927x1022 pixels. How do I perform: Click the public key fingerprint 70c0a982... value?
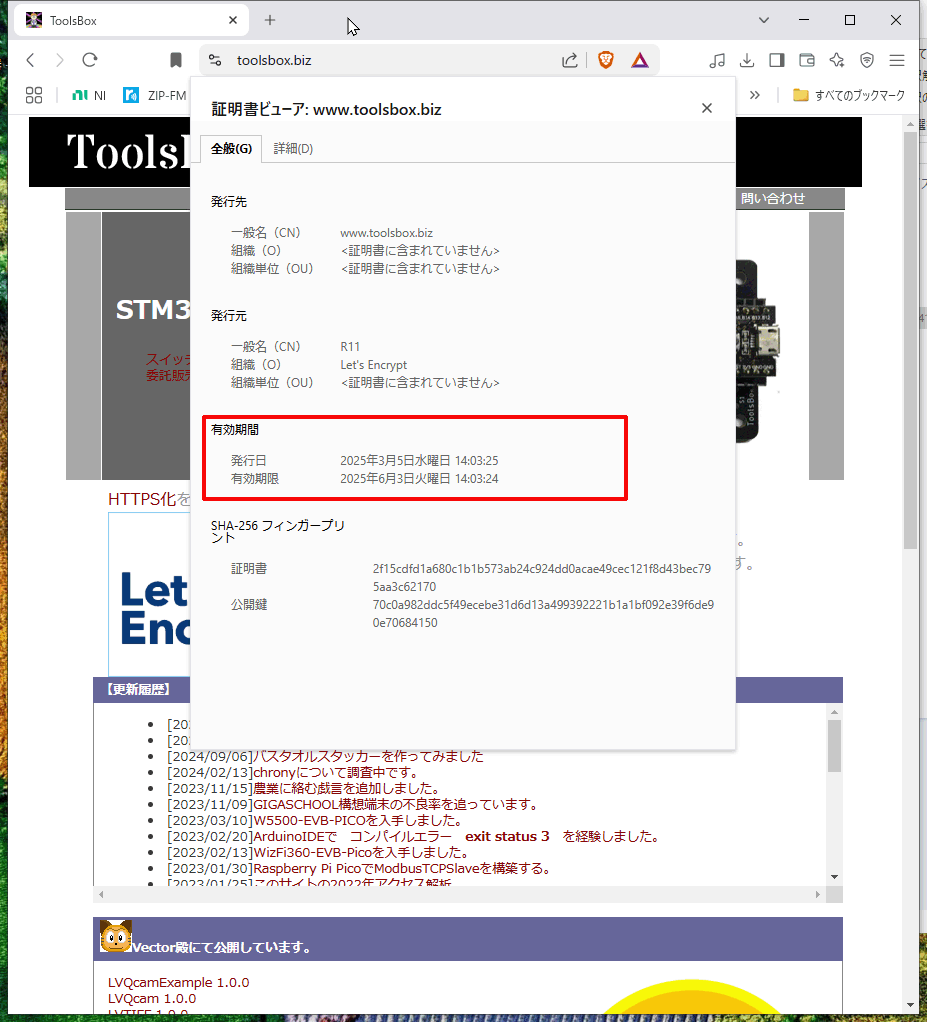point(543,613)
